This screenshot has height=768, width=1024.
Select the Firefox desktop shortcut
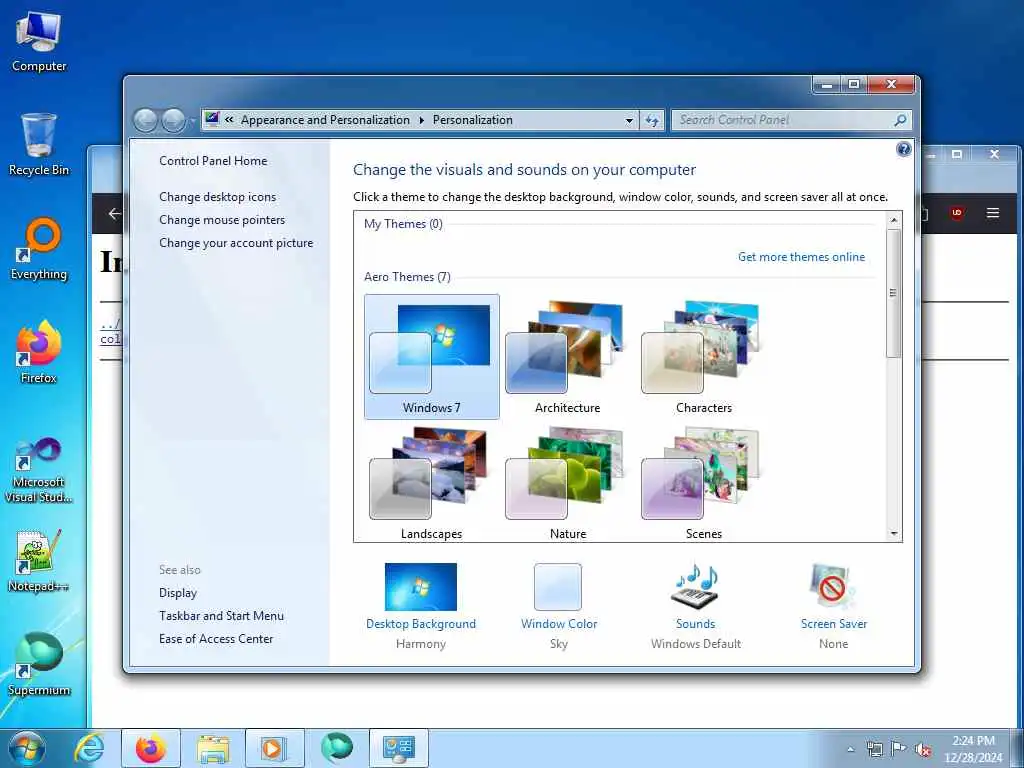39,352
